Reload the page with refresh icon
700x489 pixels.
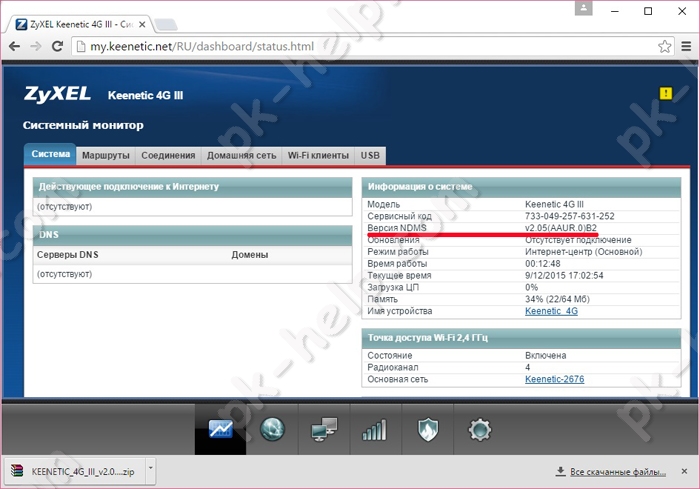[57, 46]
